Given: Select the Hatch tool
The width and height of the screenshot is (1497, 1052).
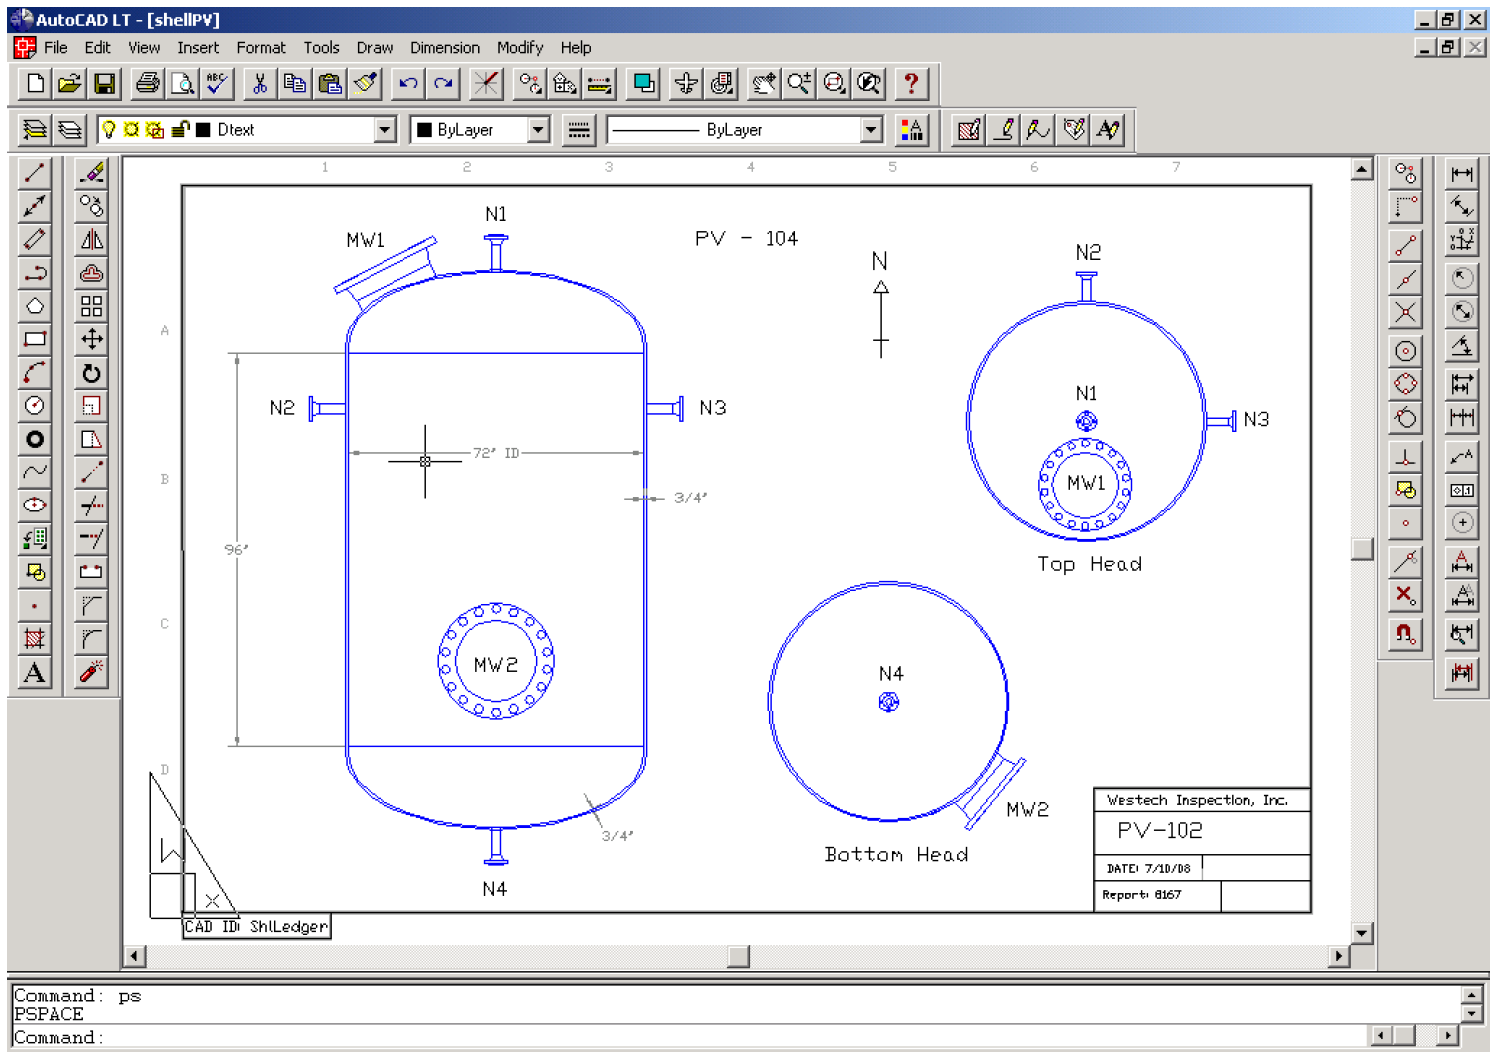Looking at the screenshot, I should pos(34,639).
